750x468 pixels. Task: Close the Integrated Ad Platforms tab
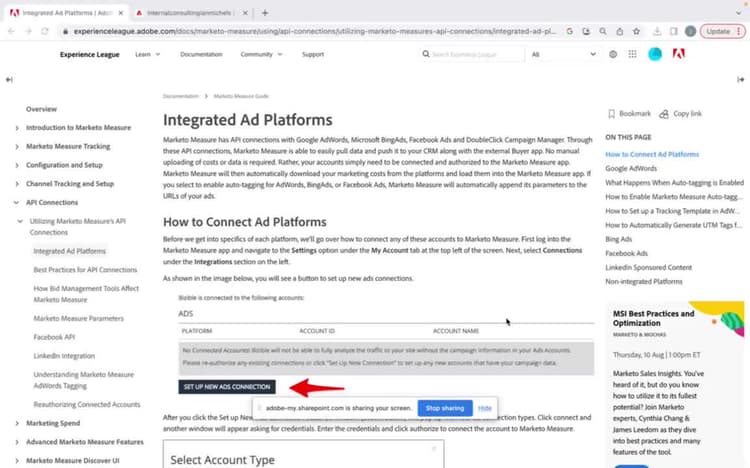tap(121, 13)
